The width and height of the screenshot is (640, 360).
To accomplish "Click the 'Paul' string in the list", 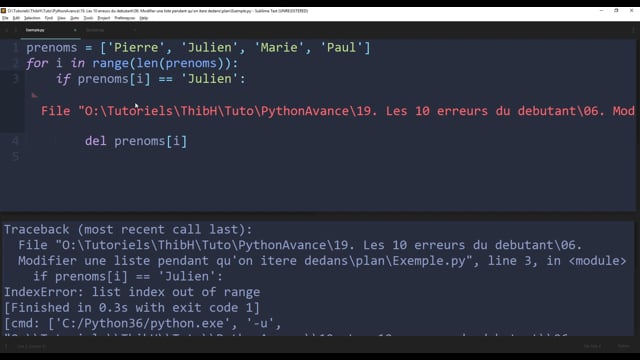I will (x=342, y=48).
